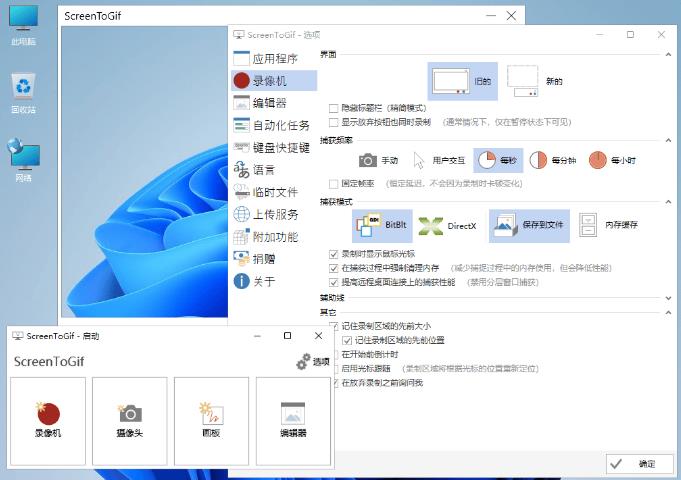681x480 pixels.
Task: Launch 录像机 from the startup window
Action: click(x=48, y=421)
